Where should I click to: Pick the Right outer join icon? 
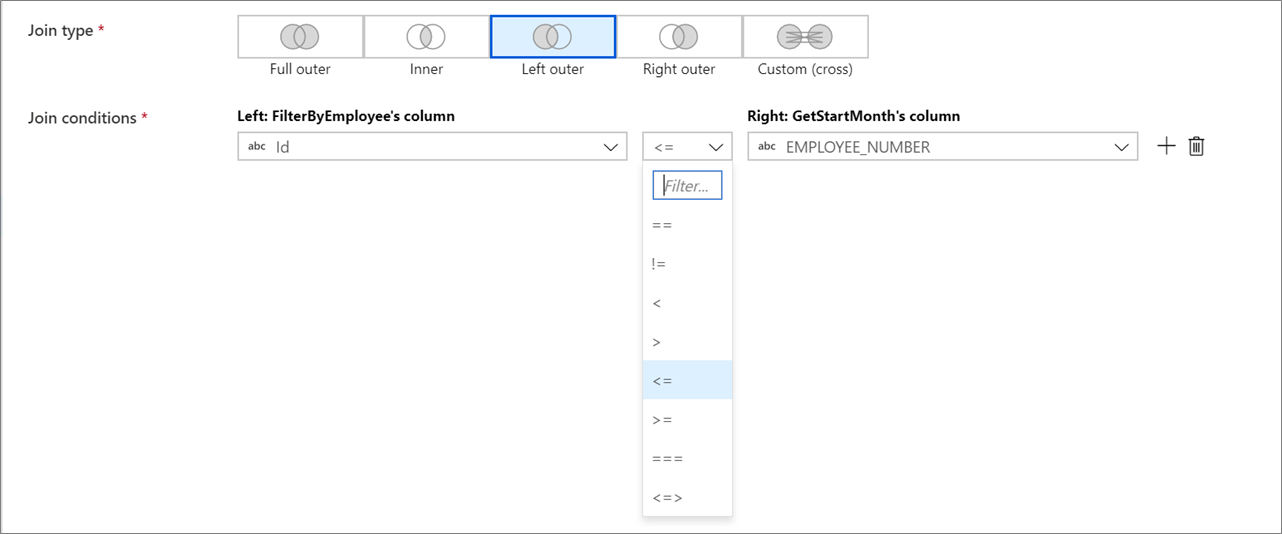point(679,37)
